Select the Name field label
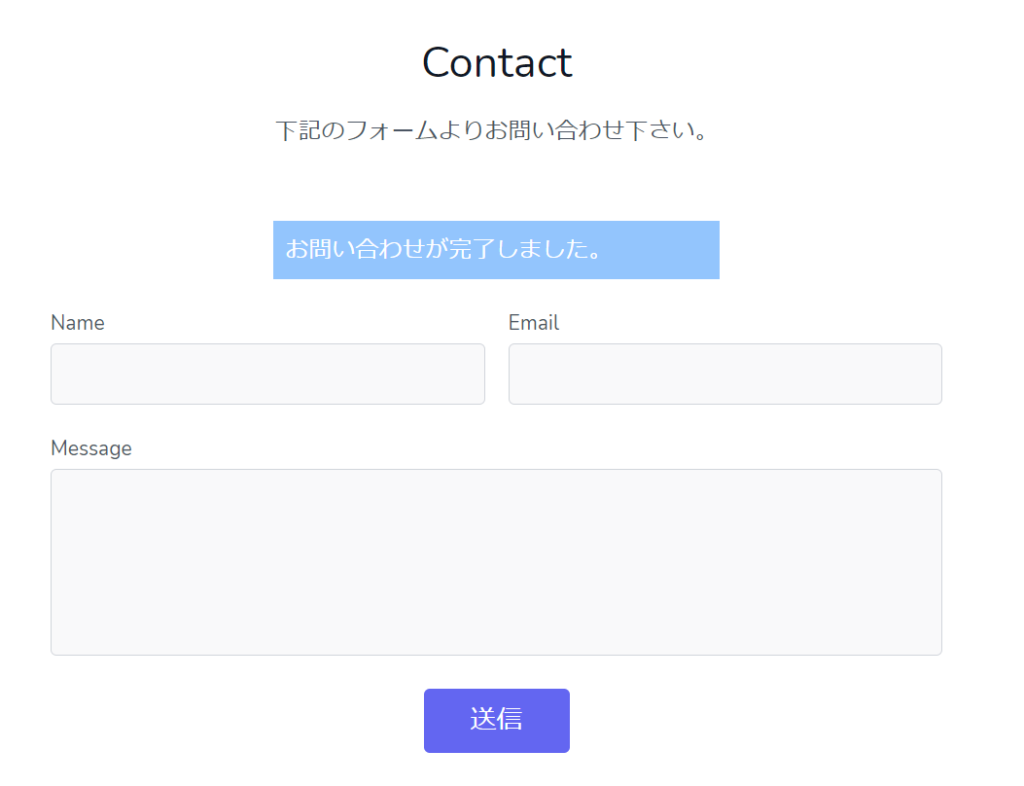The width and height of the screenshot is (1024, 786). (77, 322)
